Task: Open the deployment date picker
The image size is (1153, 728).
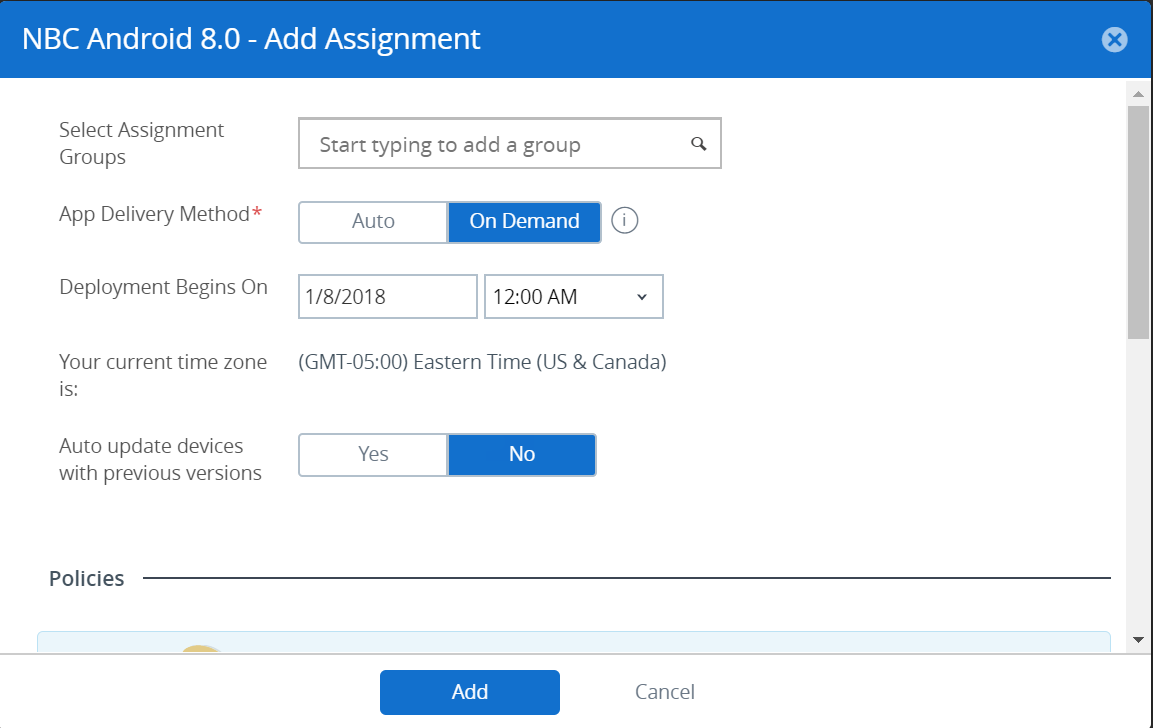Action: [387, 296]
